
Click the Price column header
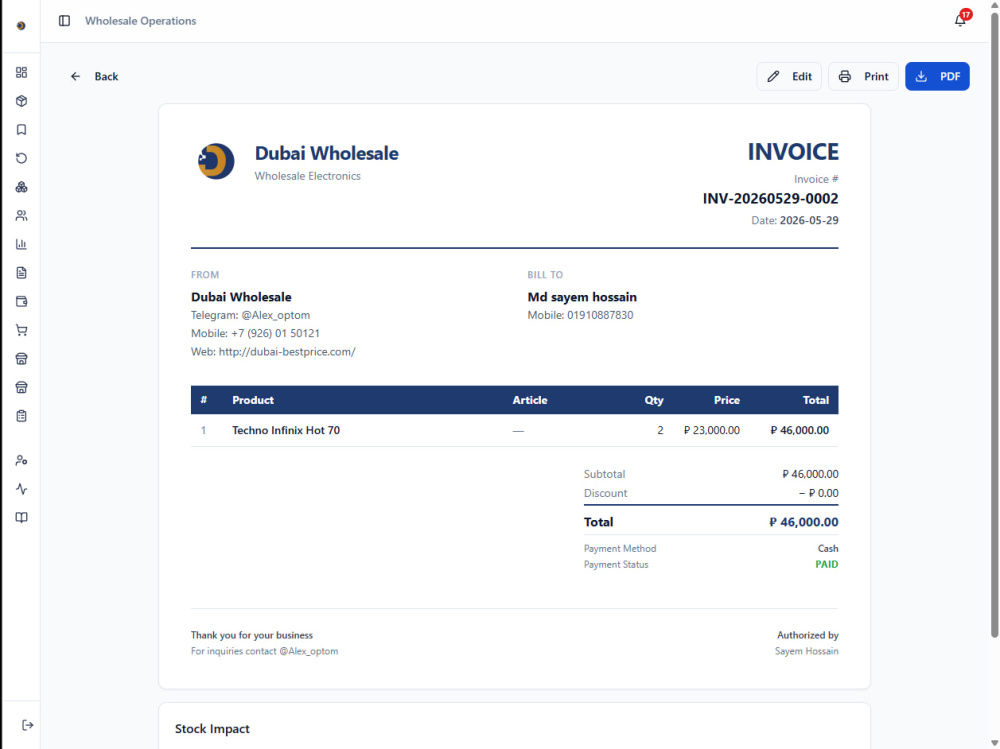coord(726,400)
